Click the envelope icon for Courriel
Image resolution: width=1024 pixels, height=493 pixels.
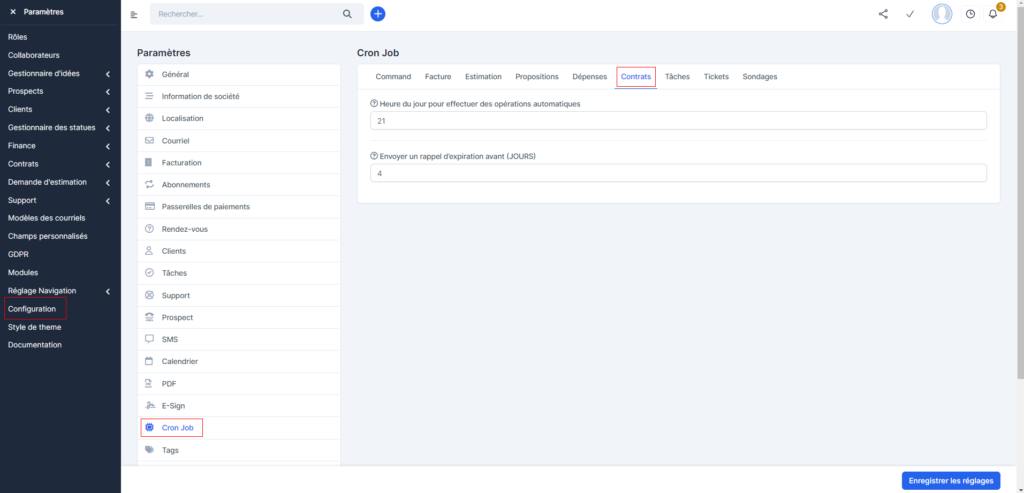coord(149,140)
